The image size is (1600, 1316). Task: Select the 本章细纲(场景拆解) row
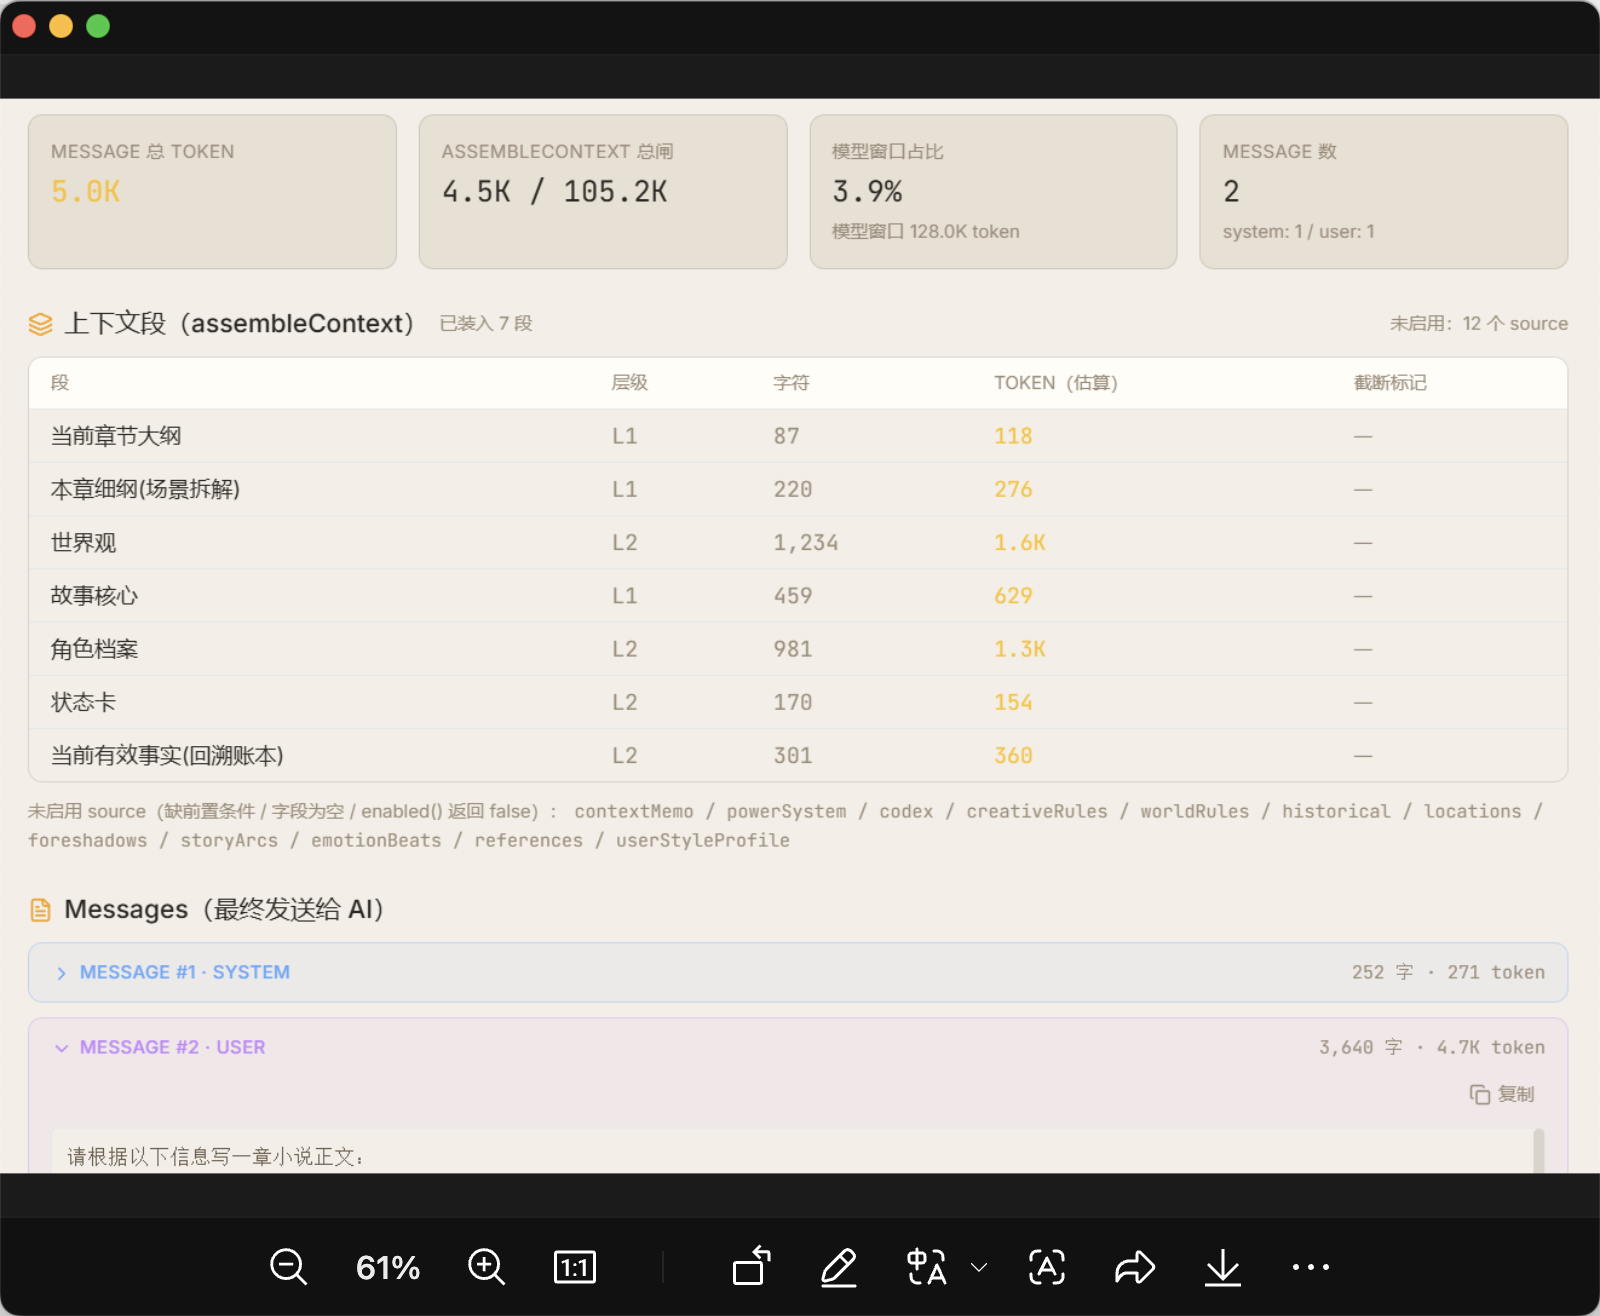798,489
